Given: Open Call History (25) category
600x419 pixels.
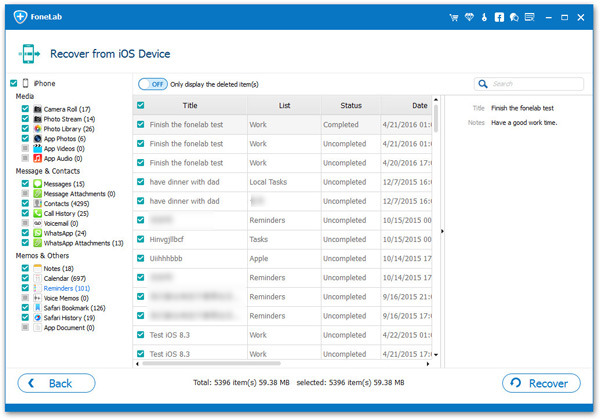Looking at the screenshot, I should [x=66, y=214].
